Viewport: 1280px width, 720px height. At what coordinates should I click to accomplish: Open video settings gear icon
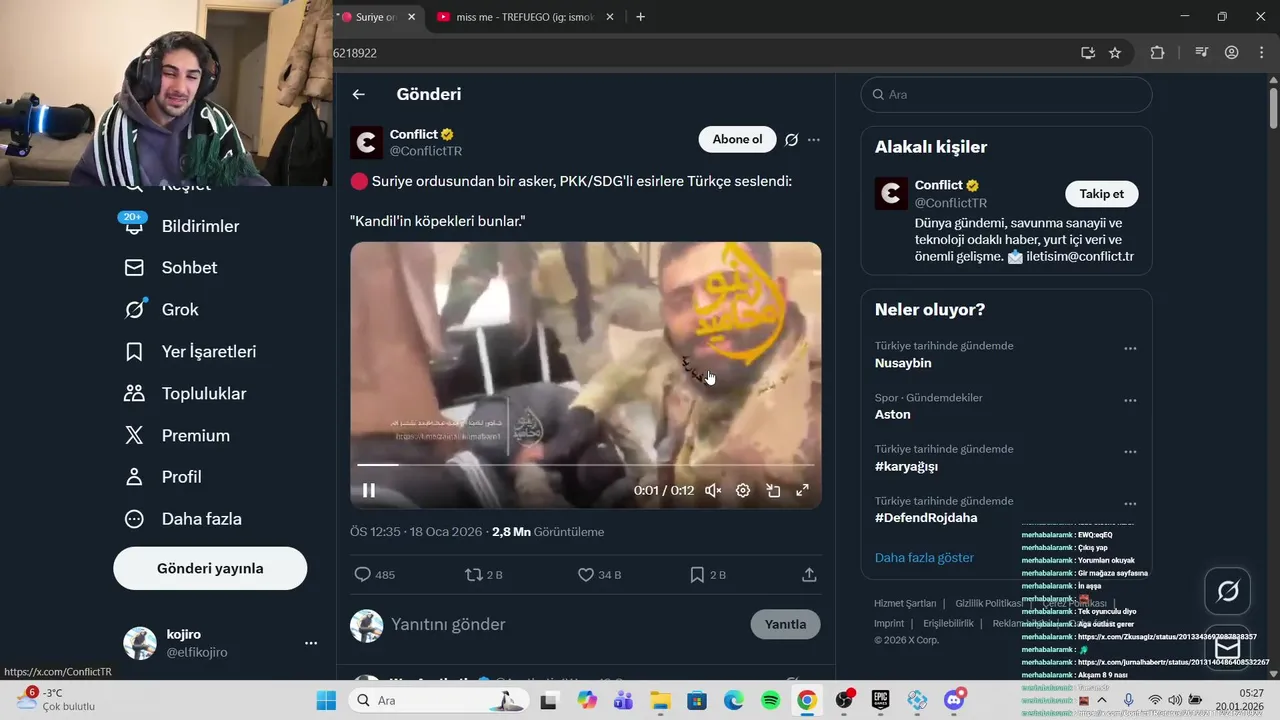(x=743, y=490)
